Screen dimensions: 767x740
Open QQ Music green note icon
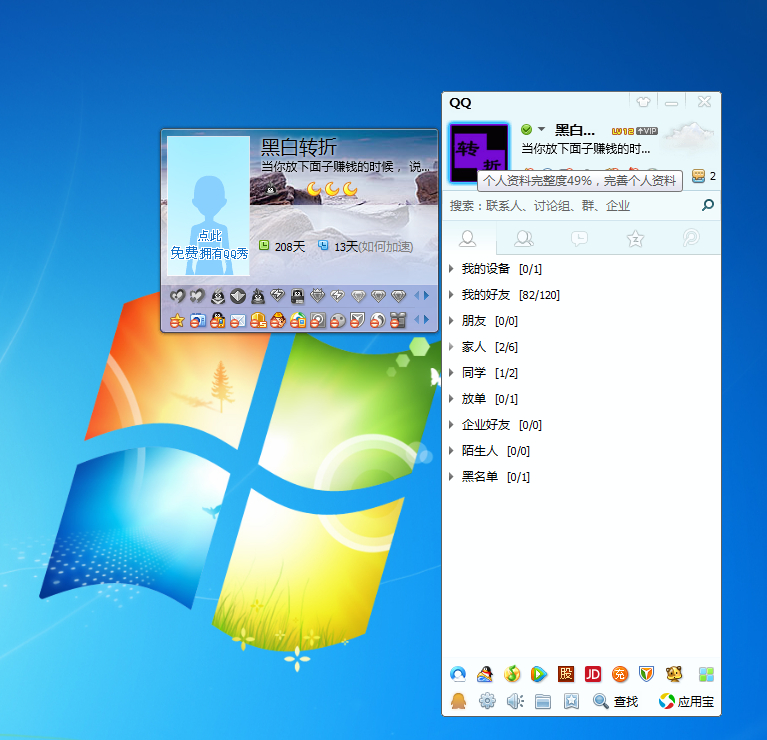[x=512, y=674]
